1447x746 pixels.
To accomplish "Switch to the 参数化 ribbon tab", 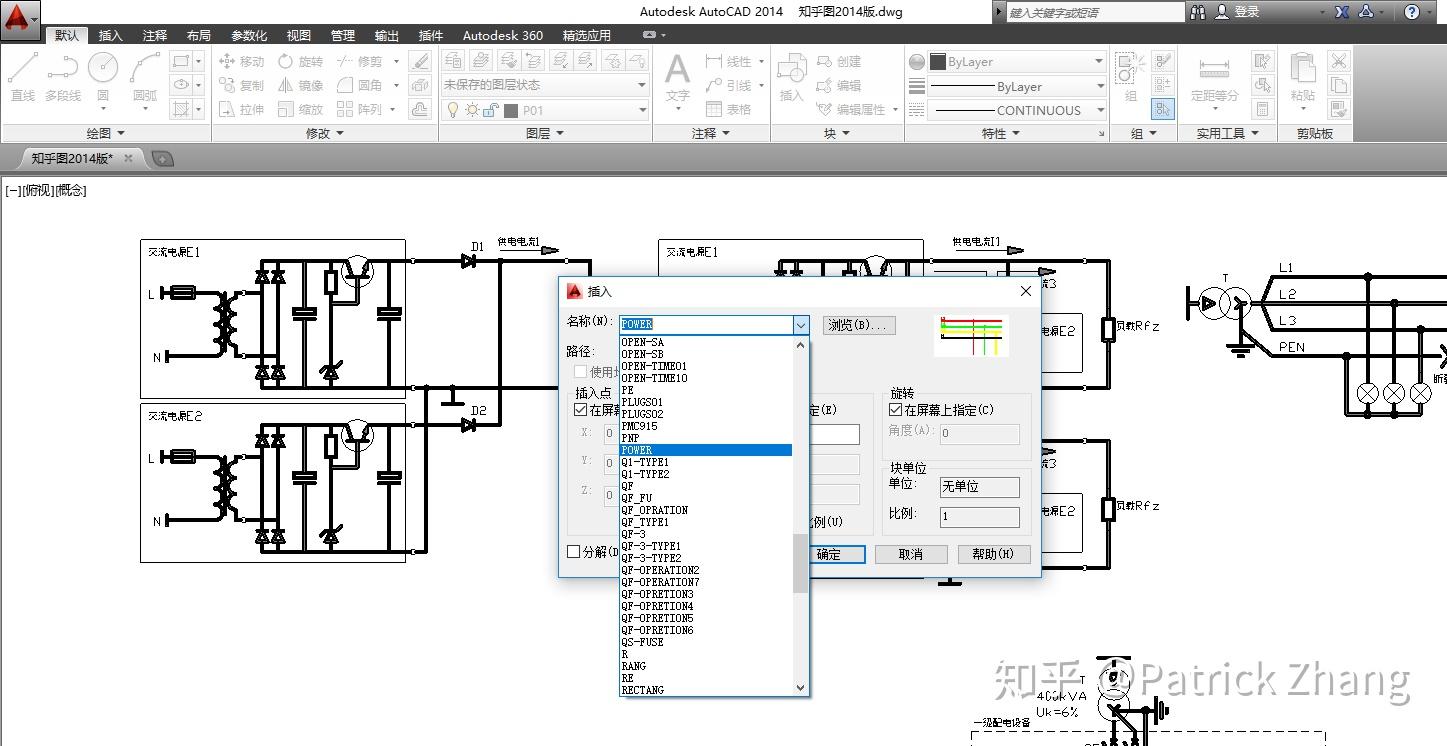I will [x=249, y=35].
